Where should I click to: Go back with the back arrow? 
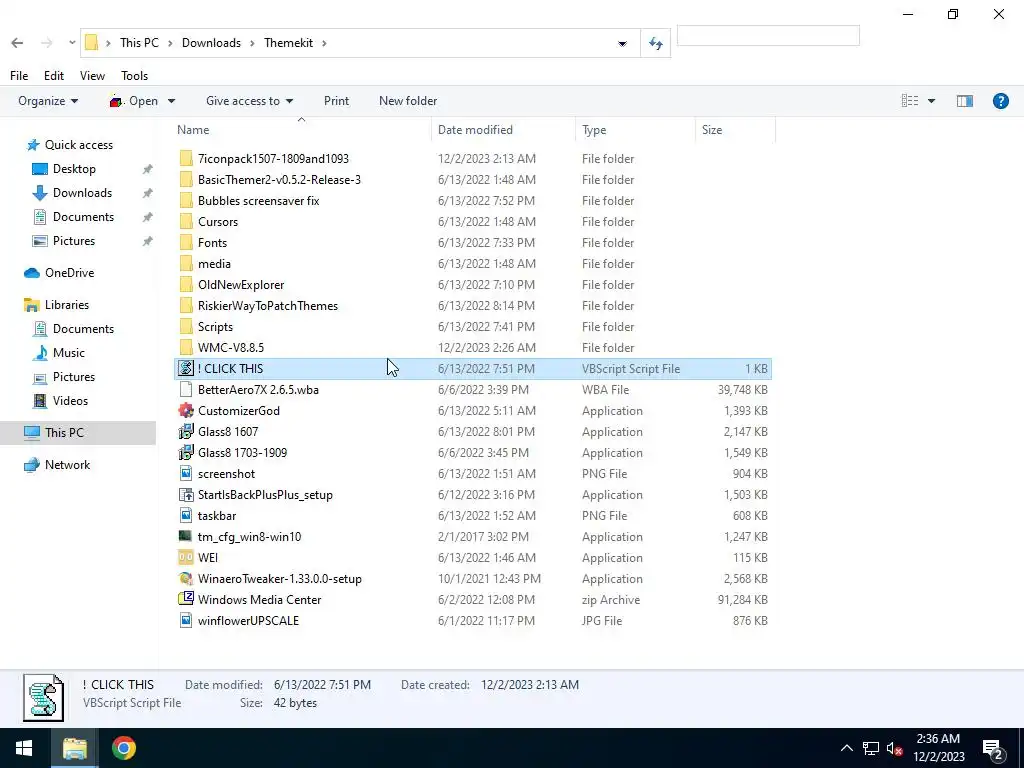coord(18,43)
